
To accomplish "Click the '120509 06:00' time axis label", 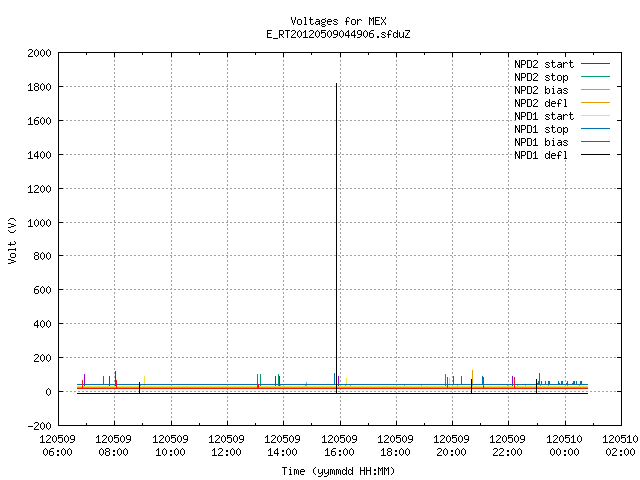I will (58, 446).
